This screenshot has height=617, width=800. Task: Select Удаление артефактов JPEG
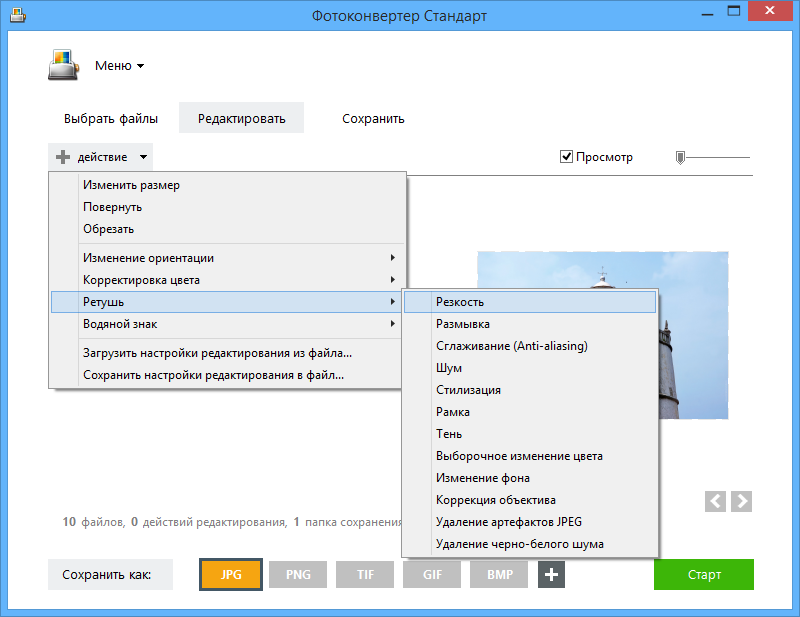pos(530,522)
